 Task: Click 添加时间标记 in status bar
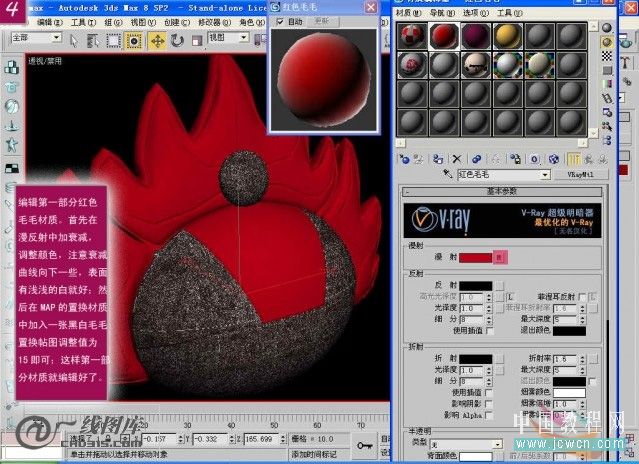[x=313, y=454]
